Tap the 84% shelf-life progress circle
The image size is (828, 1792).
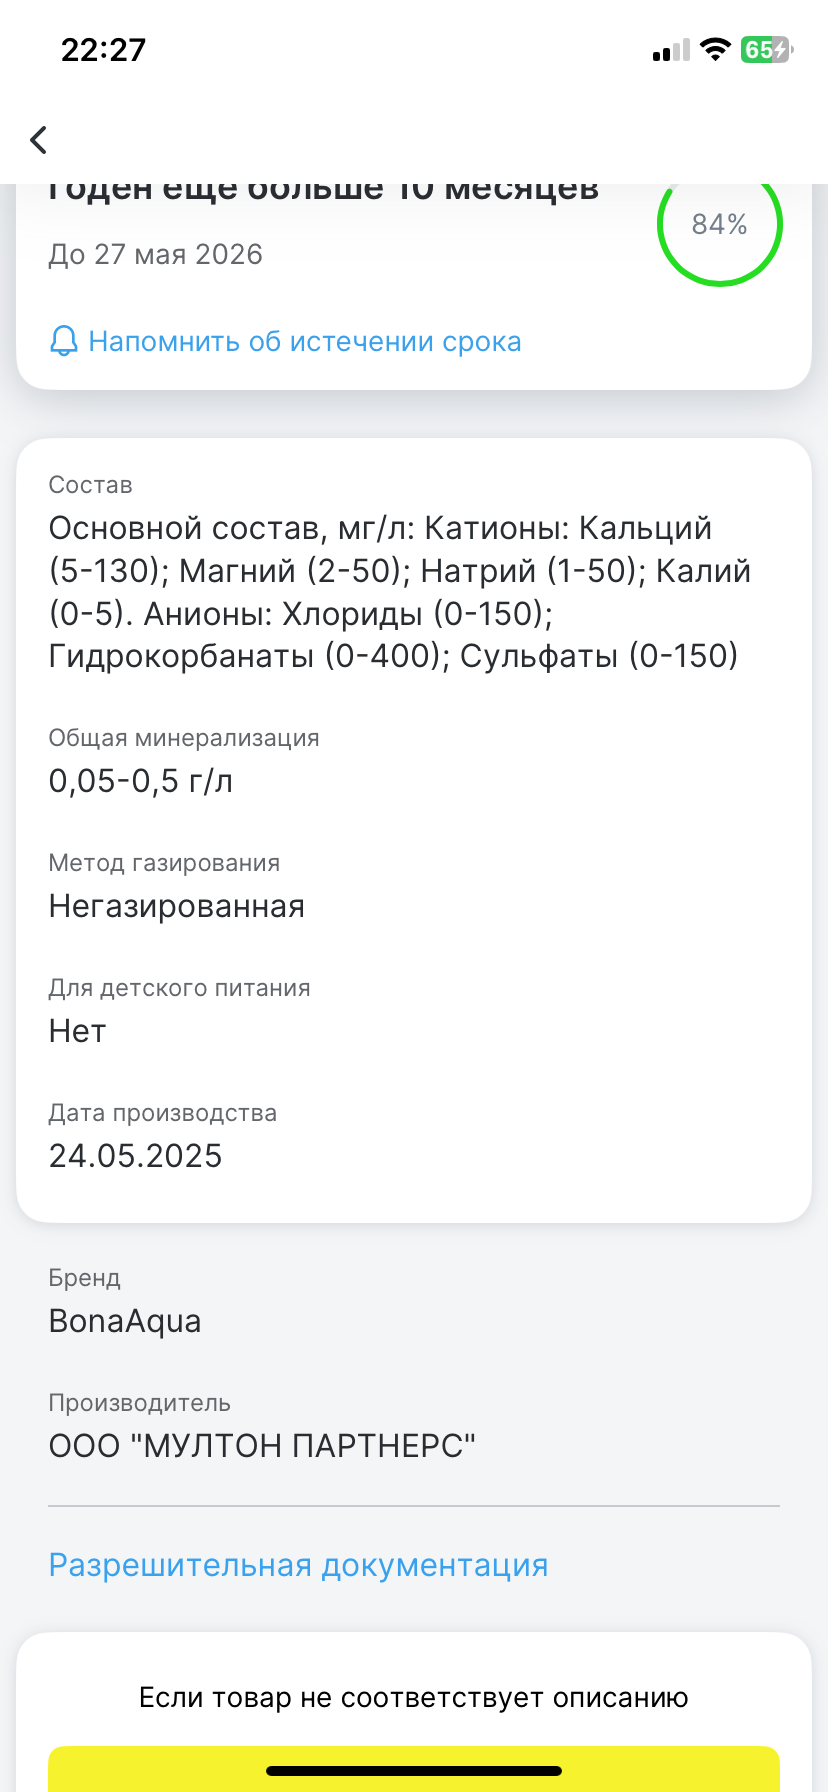click(719, 224)
